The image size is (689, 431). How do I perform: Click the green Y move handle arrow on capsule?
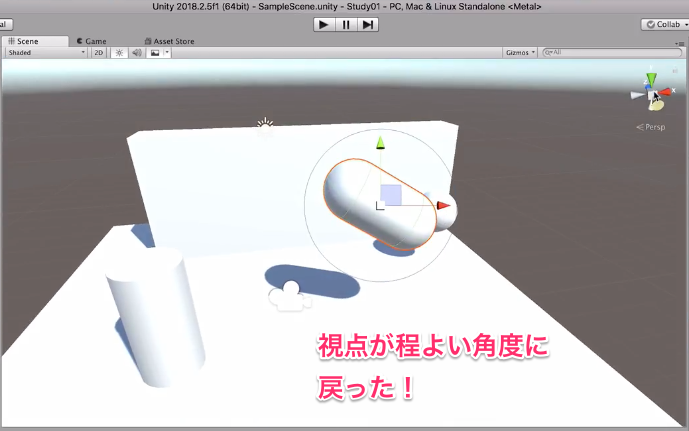coord(381,143)
